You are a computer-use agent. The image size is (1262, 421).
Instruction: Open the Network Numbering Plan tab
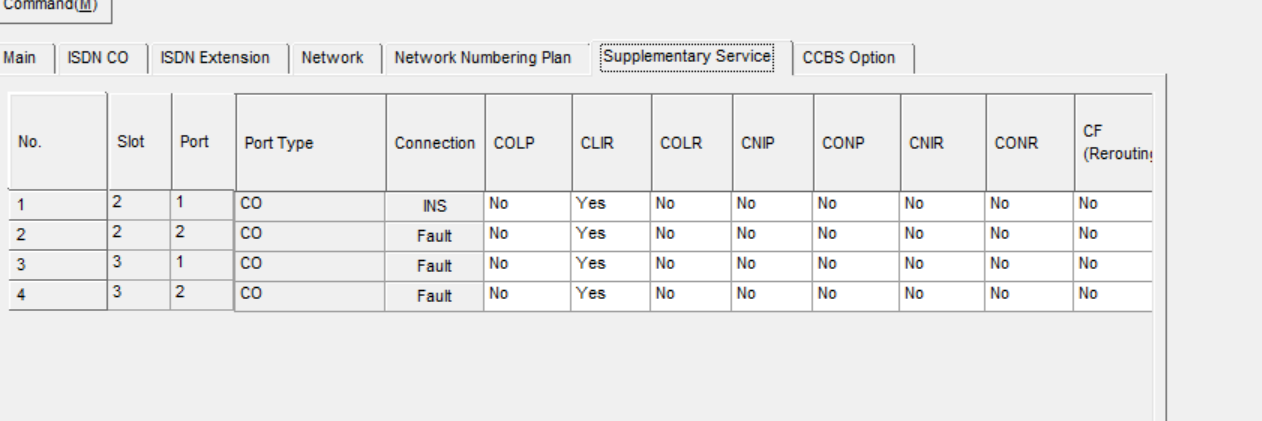483,58
